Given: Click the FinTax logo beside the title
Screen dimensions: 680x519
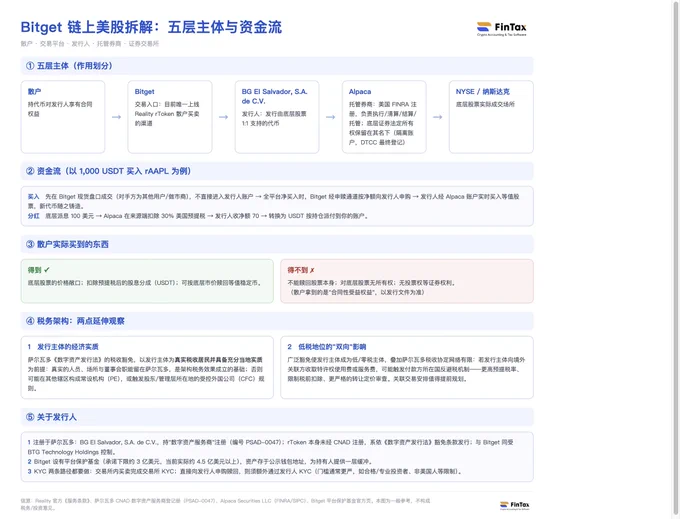Looking at the screenshot, I should point(501,29).
